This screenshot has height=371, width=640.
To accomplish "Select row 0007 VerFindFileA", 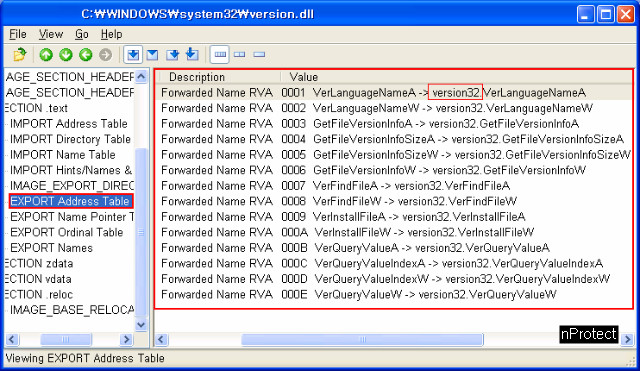I will (394, 186).
